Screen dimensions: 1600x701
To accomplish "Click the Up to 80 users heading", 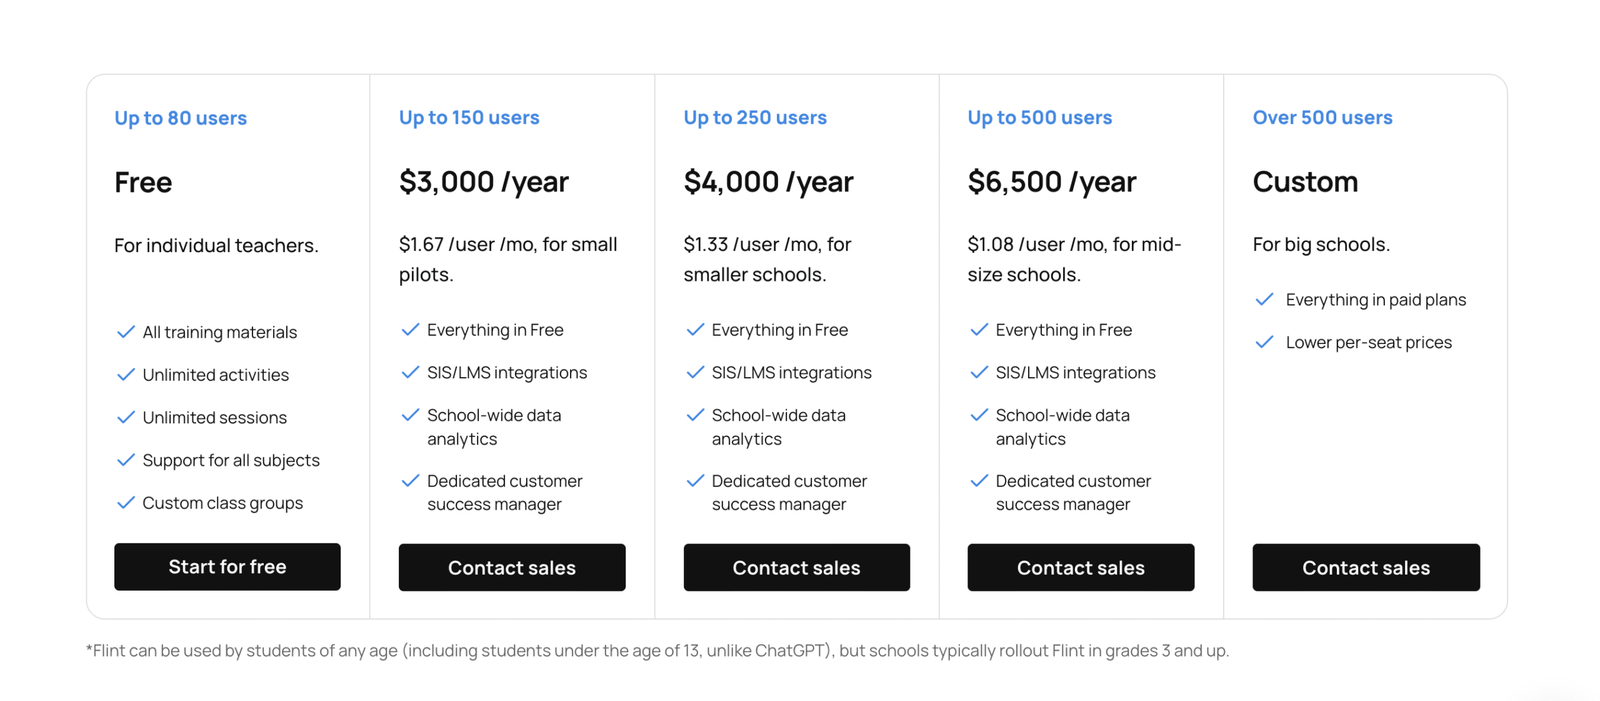I will pos(180,118).
